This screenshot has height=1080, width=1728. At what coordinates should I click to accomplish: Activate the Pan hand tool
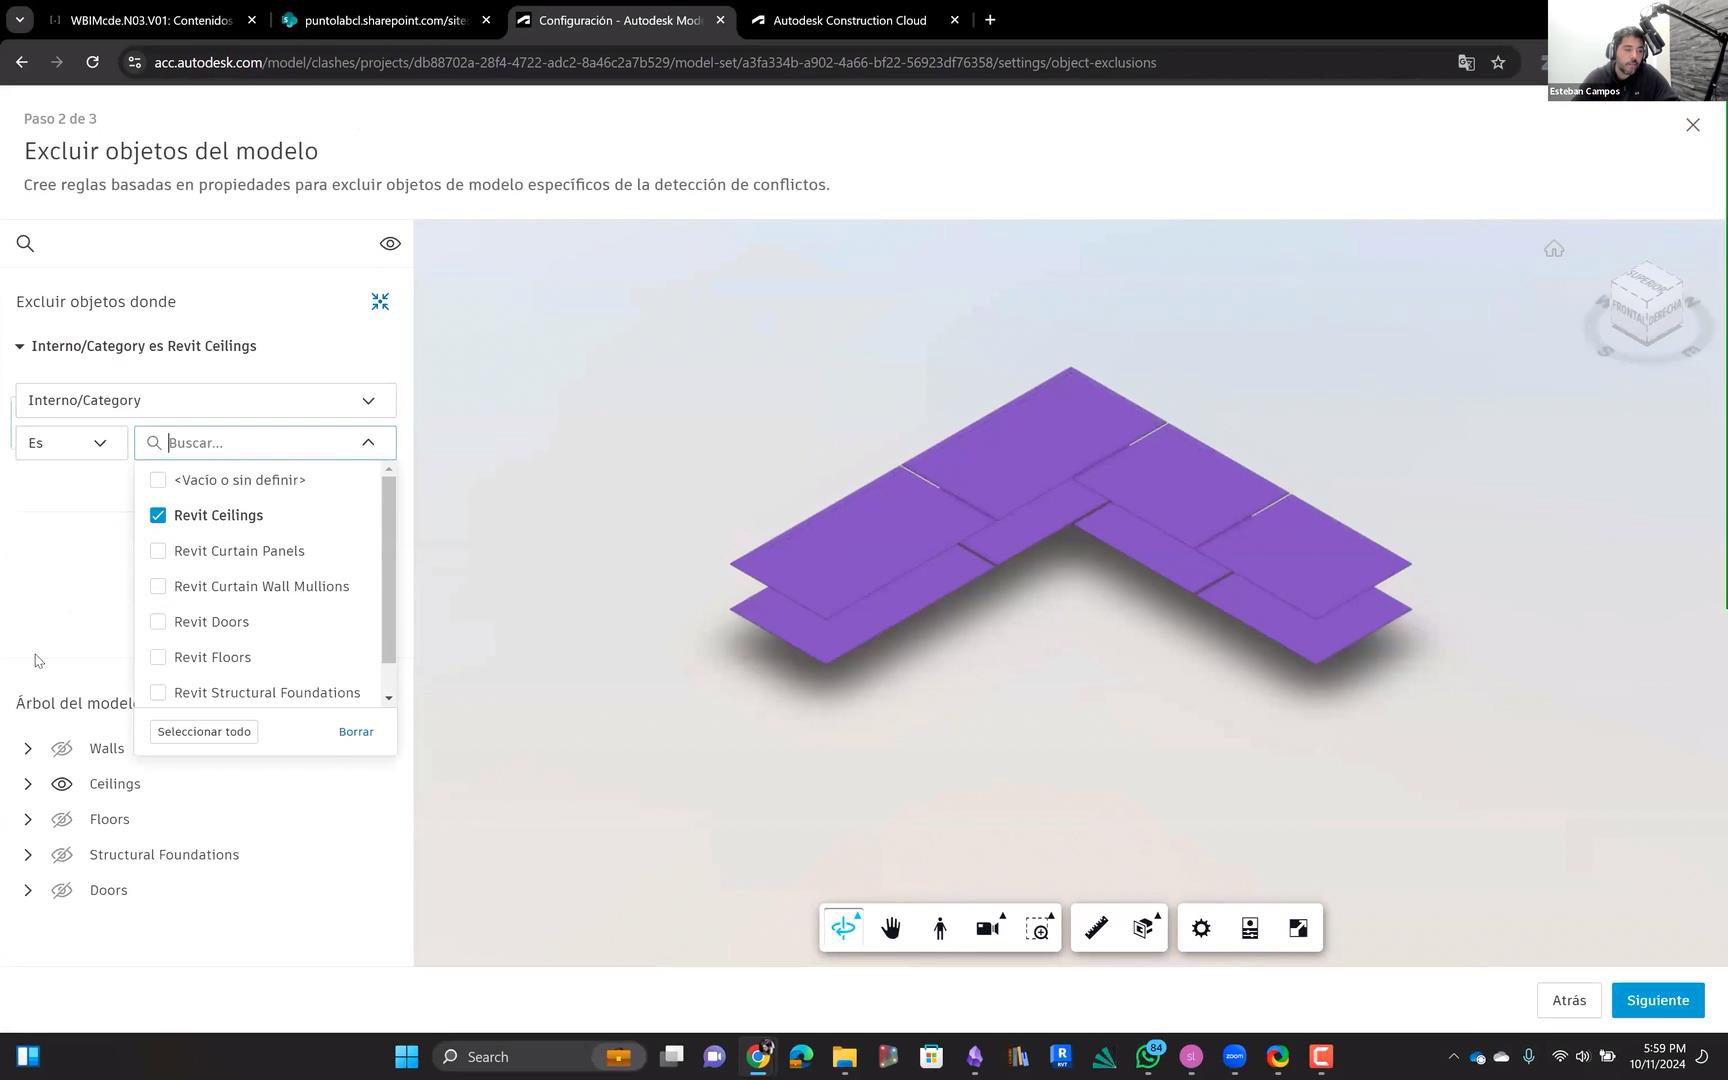coord(891,929)
